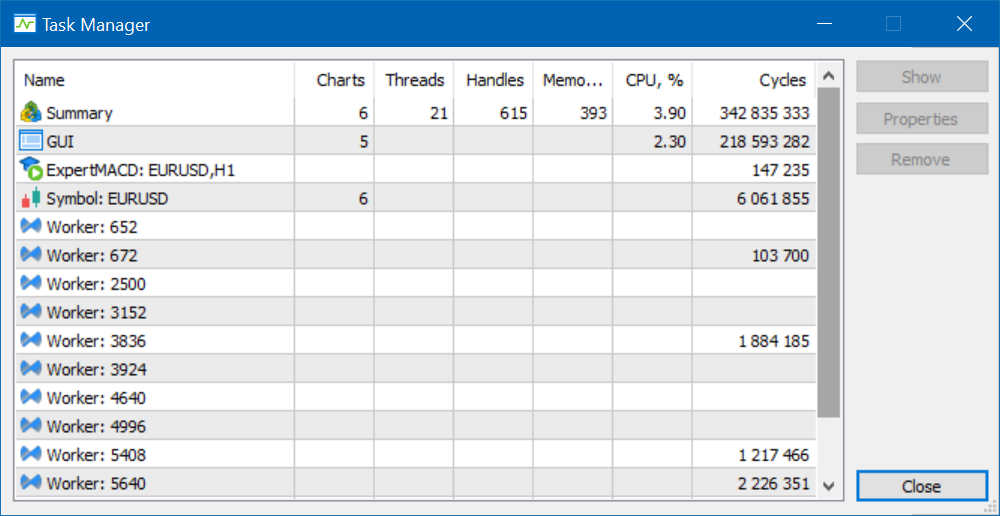
Task: Click the Worker: 652 icon
Action: click(31, 227)
